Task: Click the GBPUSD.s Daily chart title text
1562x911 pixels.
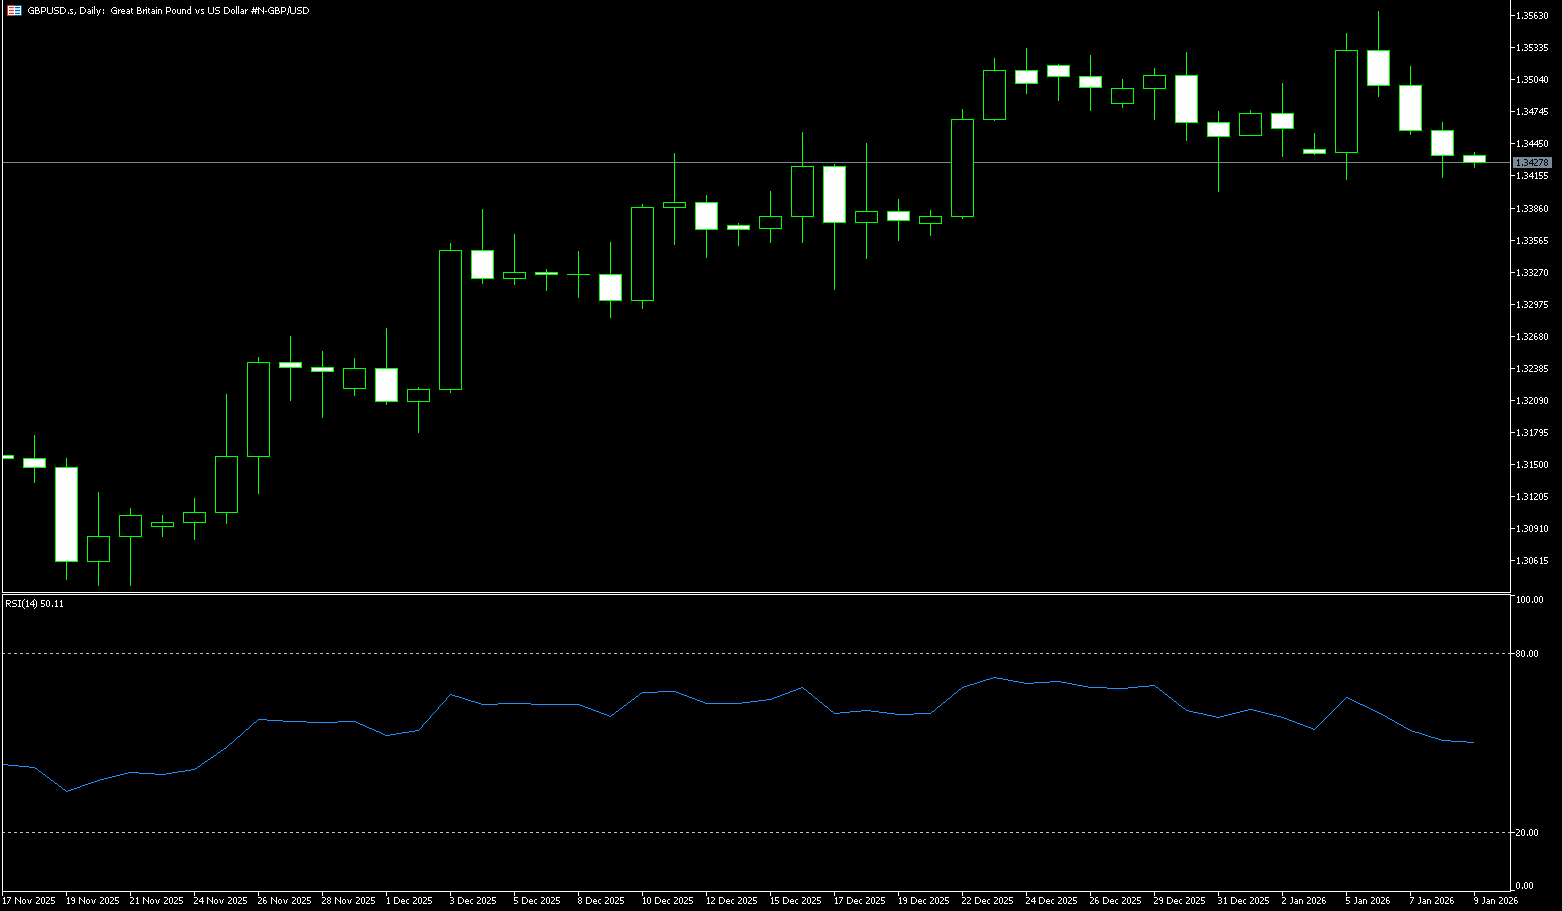Action: [x=168, y=10]
